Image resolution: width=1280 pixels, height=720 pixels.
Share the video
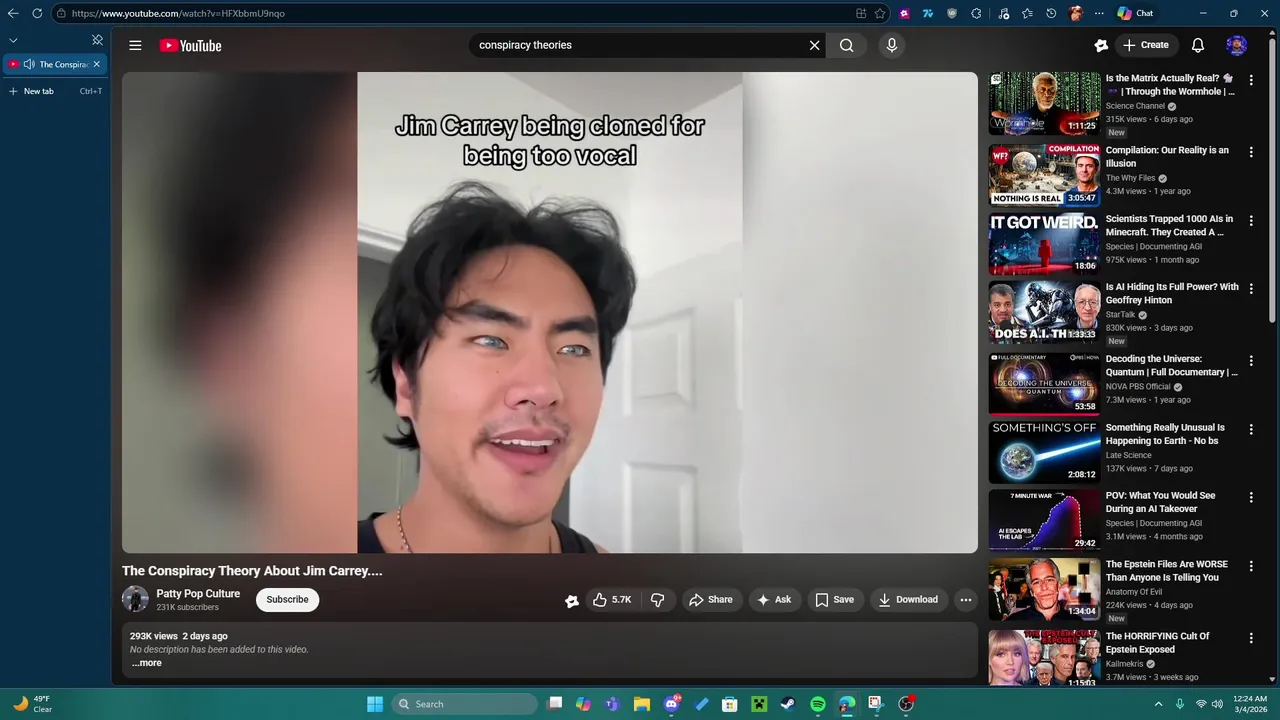point(711,600)
